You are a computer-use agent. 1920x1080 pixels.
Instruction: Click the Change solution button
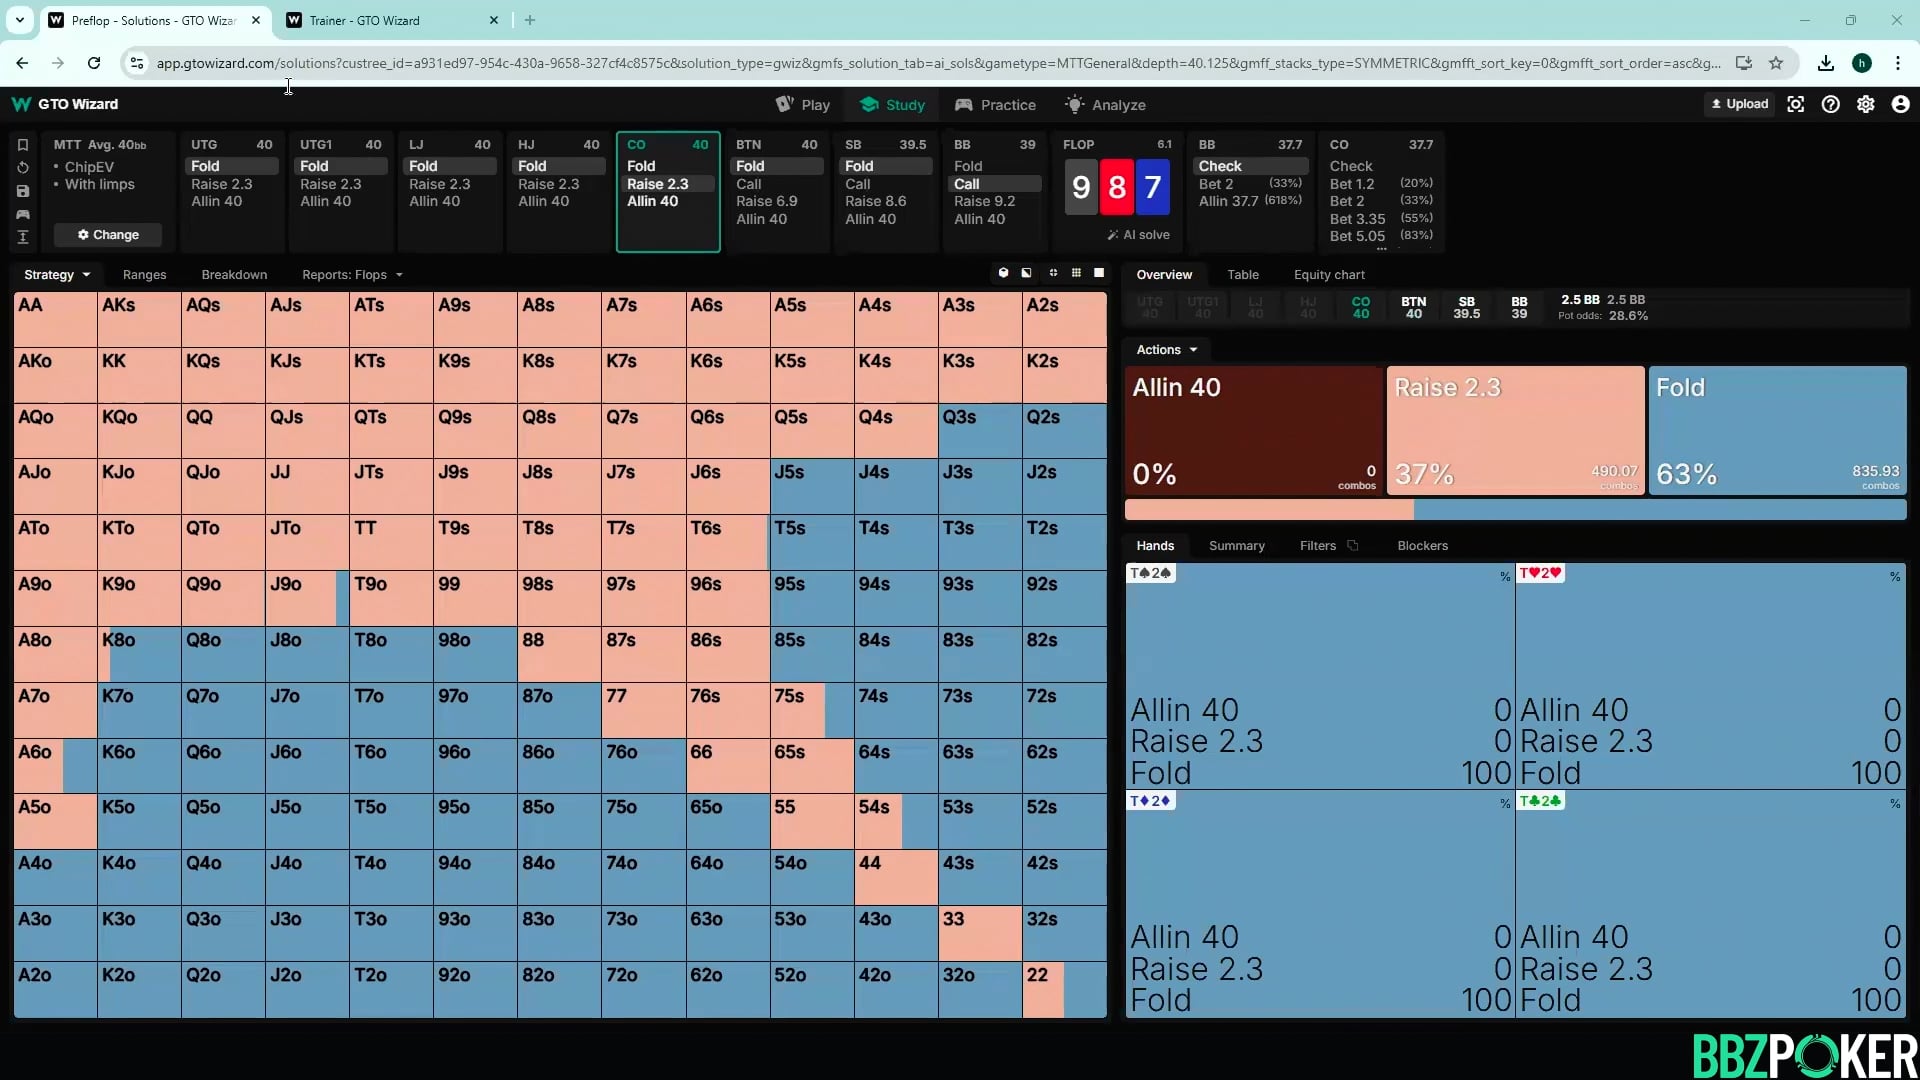coord(108,234)
